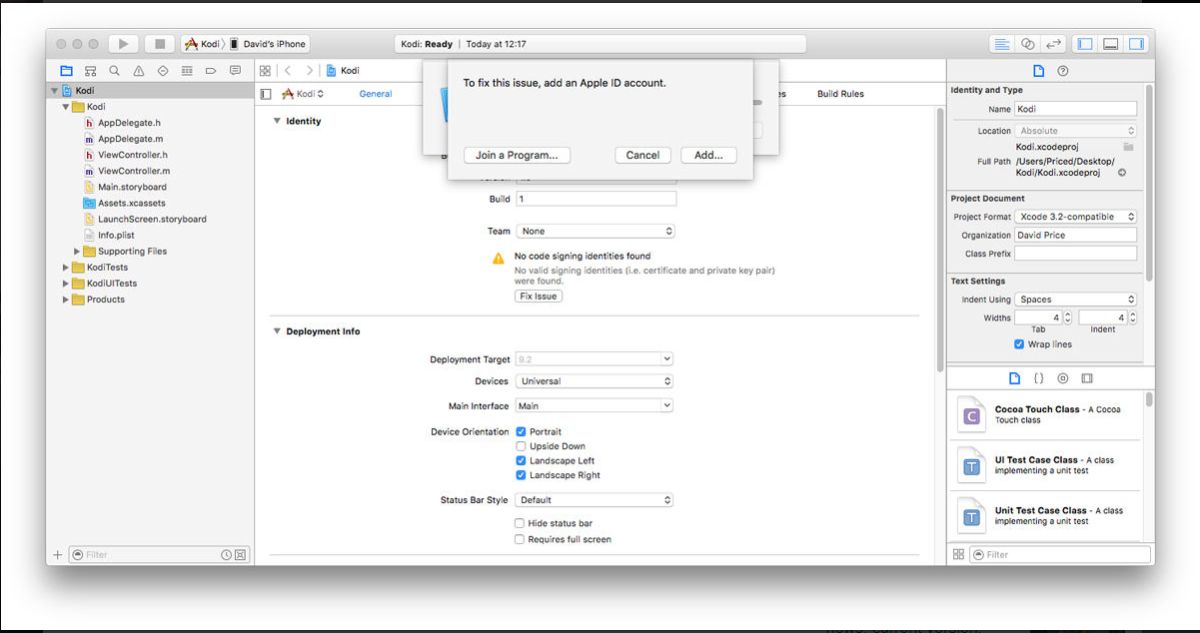1200x633 pixels.
Task: Show the Code Snippet library braces icon
Action: coord(1038,379)
